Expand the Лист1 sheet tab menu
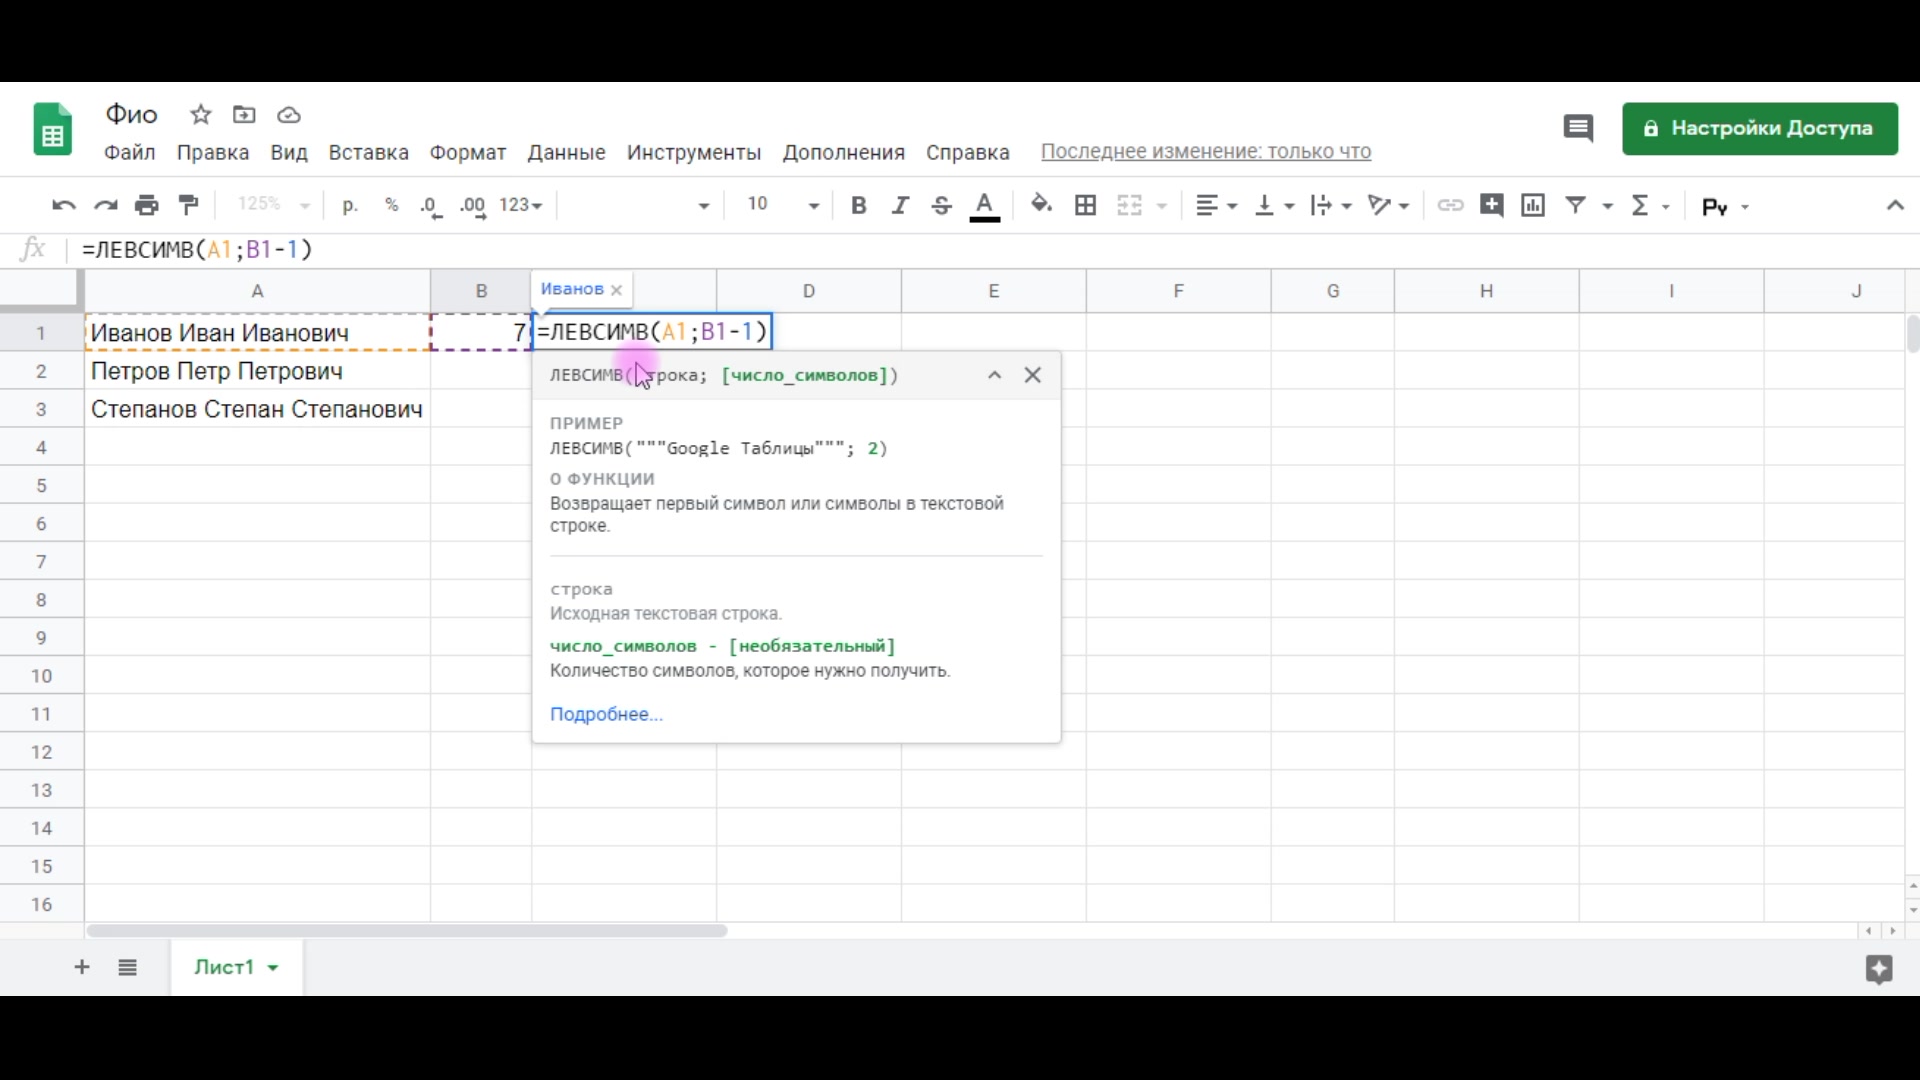This screenshot has width=1920, height=1080. [x=273, y=968]
